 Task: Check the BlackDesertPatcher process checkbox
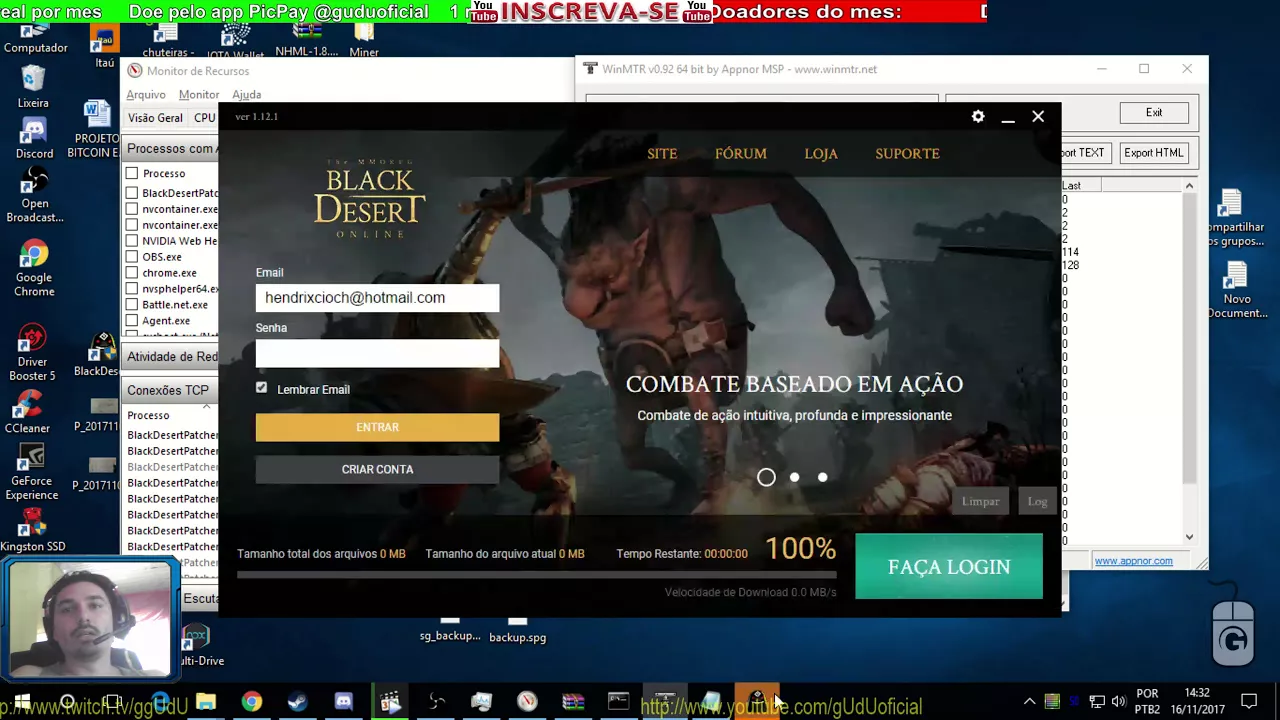pyautogui.click(x=132, y=193)
